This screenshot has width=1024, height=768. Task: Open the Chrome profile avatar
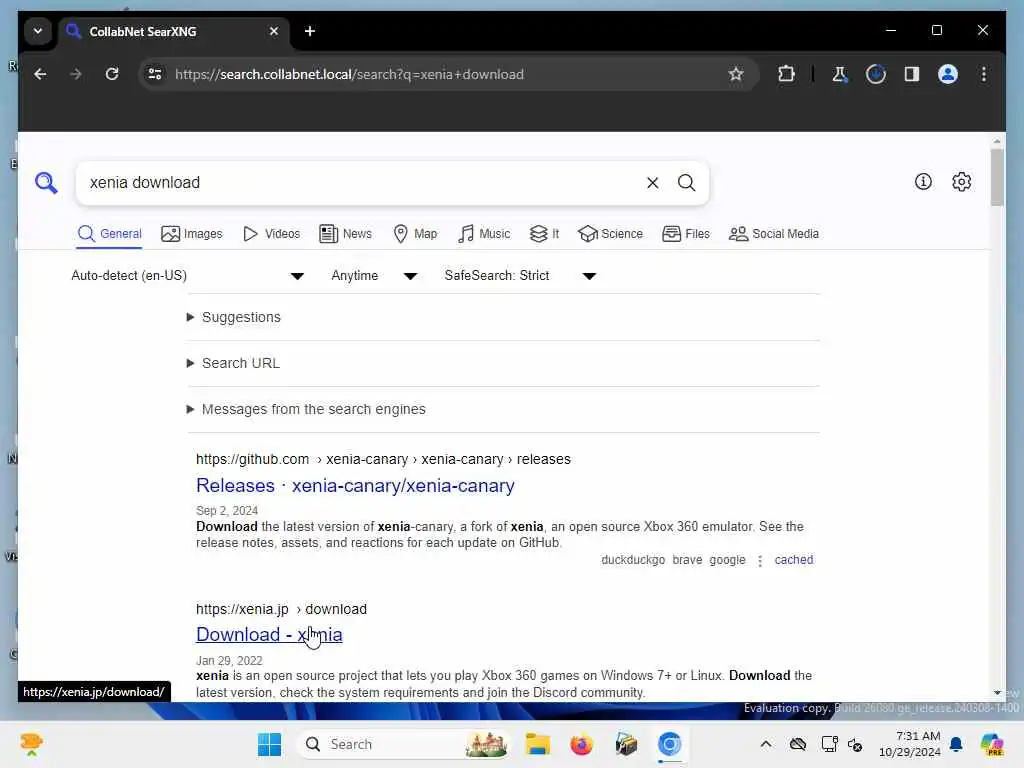(948, 74)
